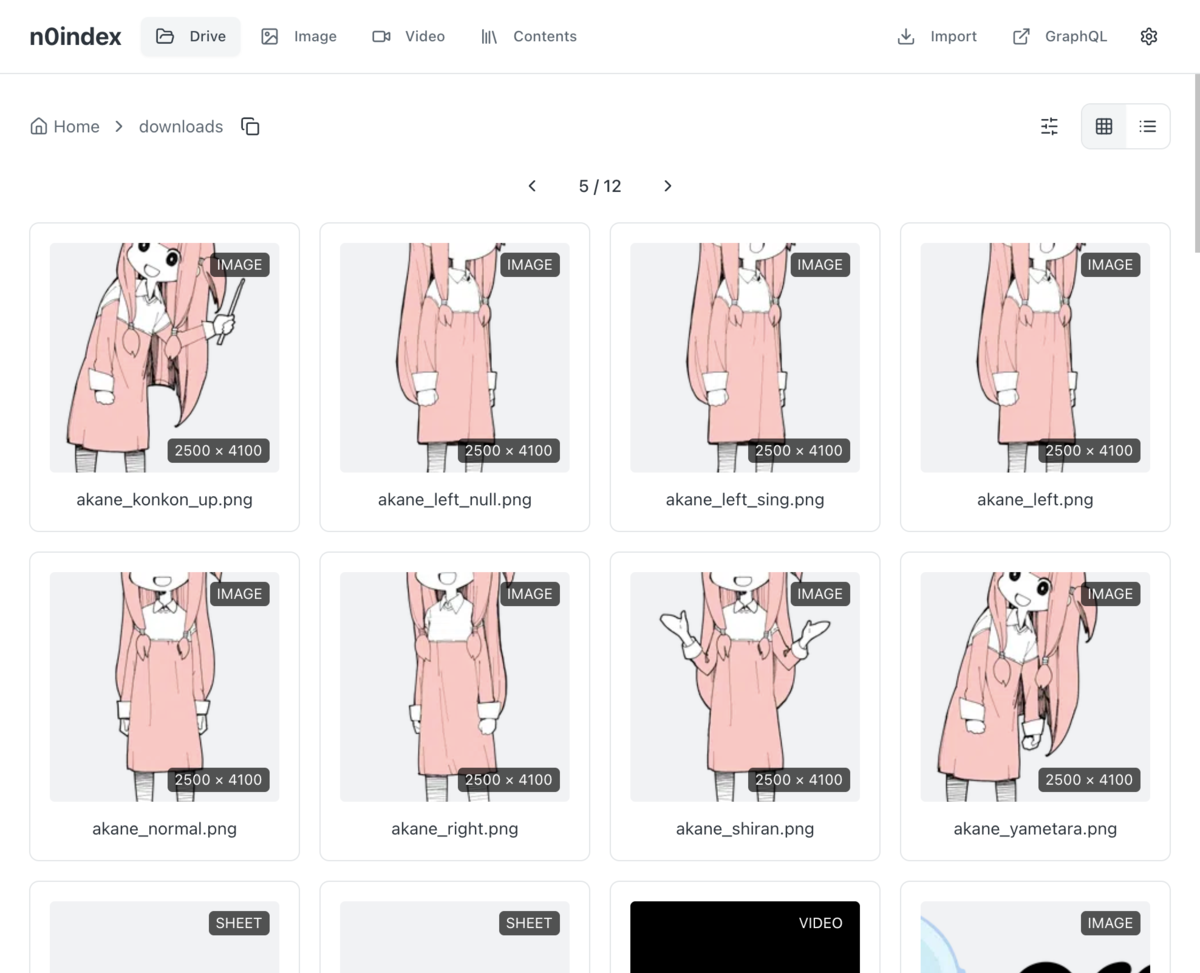Click the second SHEET card
Image resolution: width=1200 pixels, height=973 pixels.
(x=455, y=927)
